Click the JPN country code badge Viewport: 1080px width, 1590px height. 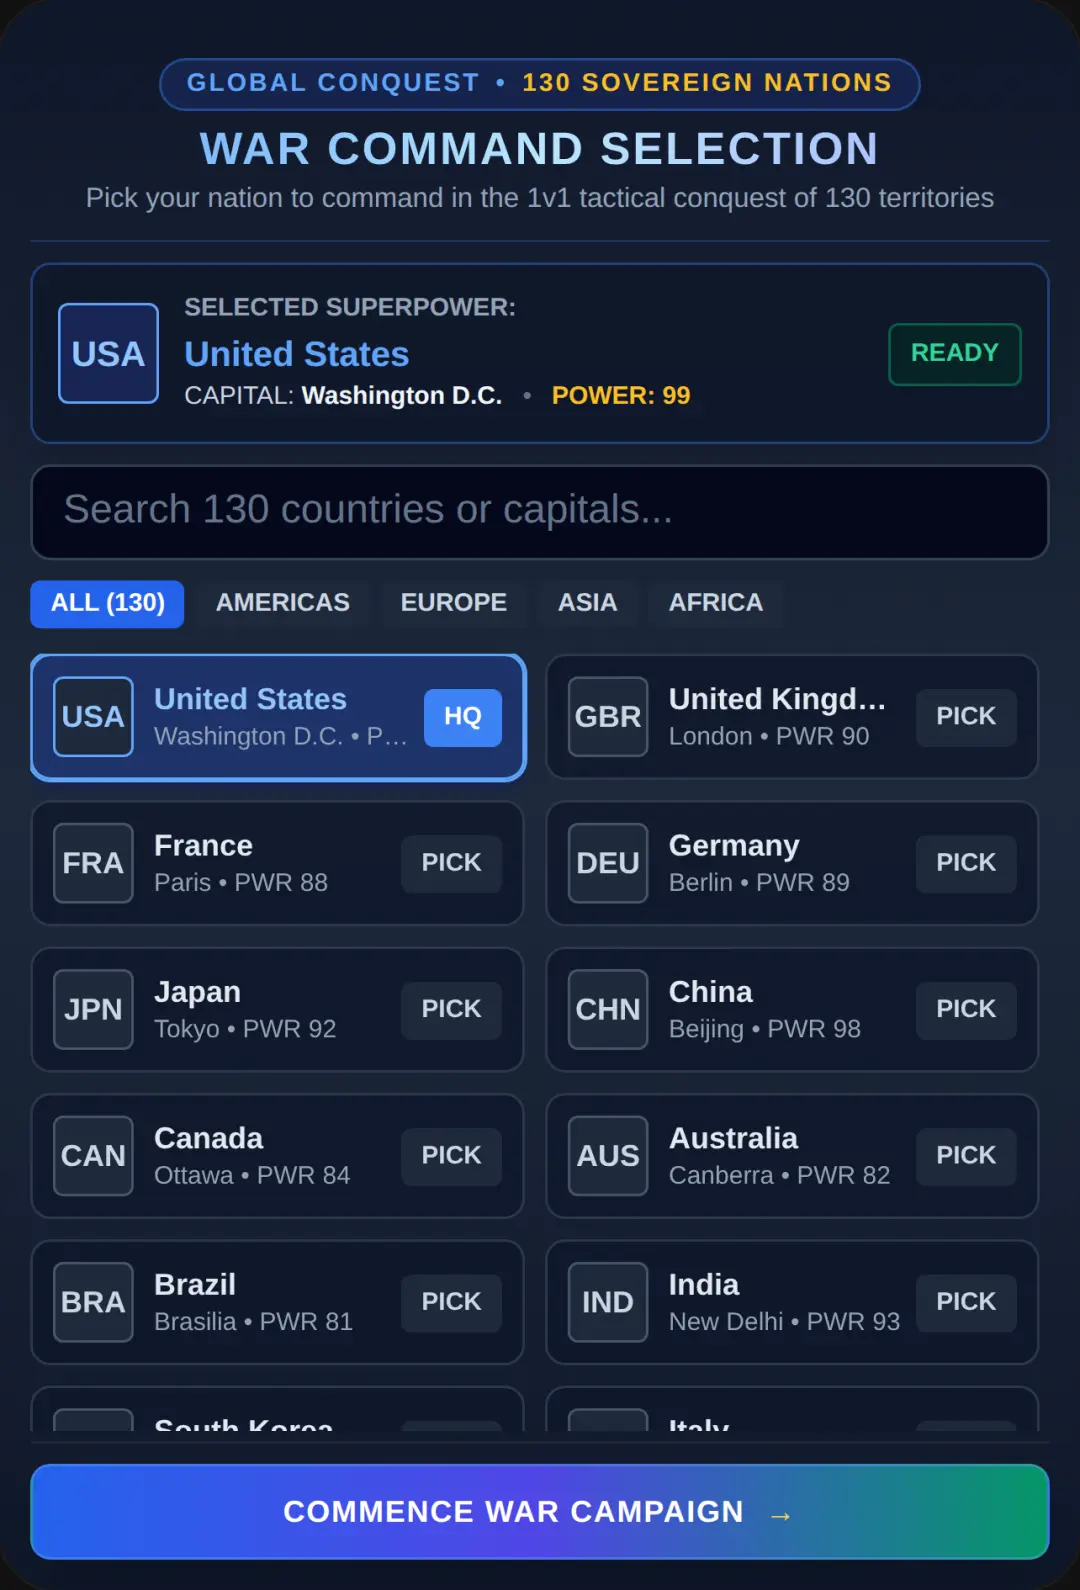[93, 1009]
